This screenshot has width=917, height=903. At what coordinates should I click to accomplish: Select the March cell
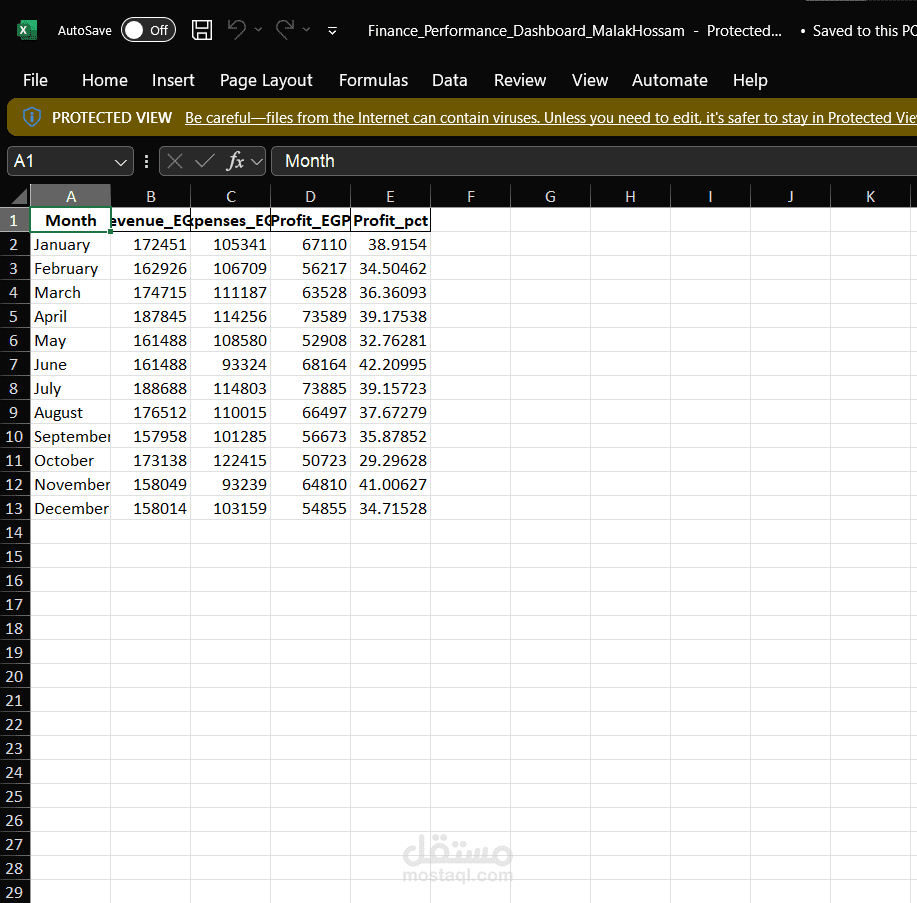pos(71,292)
